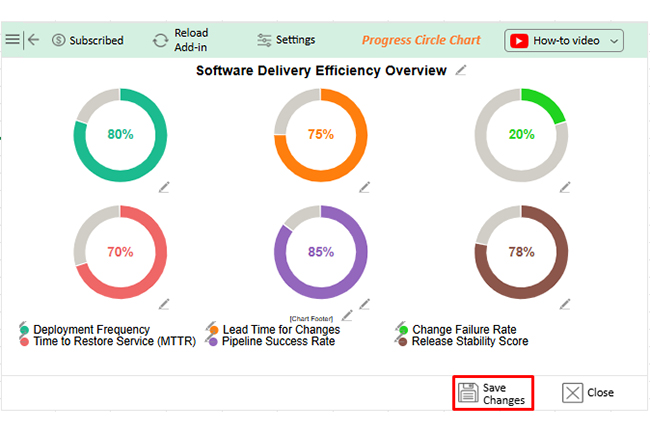Open the hamburger menu
The height and width of the screenshot is (432, 650).
[x=12, y=40]
